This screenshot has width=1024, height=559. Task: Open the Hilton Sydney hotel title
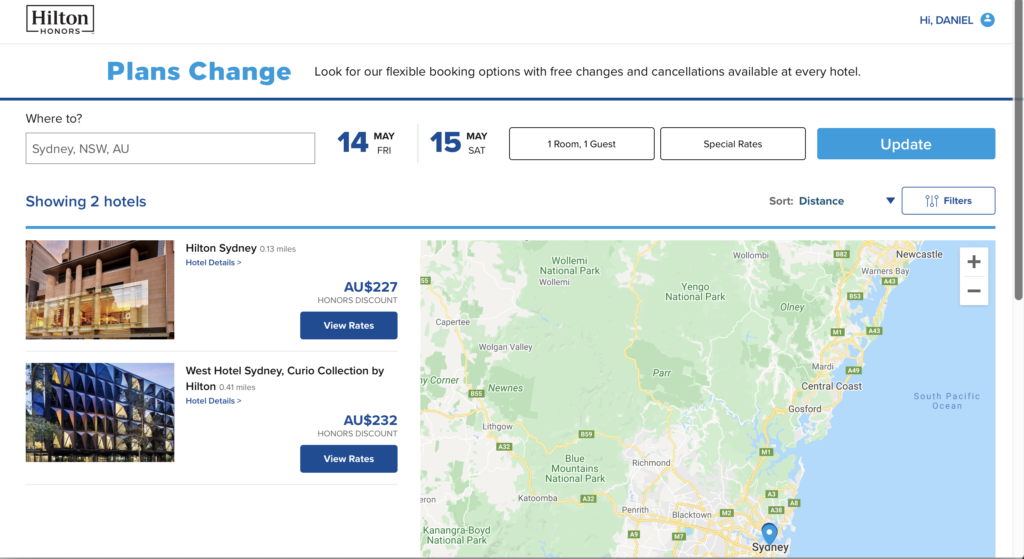[221, 248]
